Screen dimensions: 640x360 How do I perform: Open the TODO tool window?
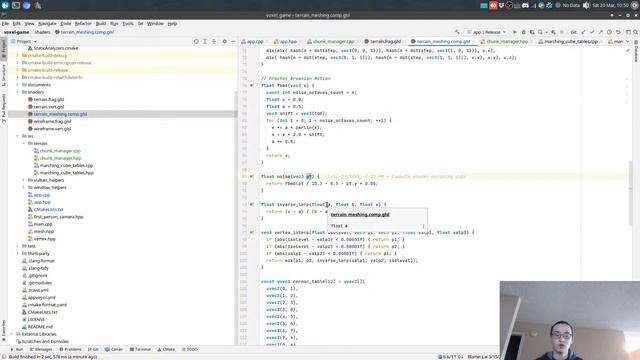(190, 349)
